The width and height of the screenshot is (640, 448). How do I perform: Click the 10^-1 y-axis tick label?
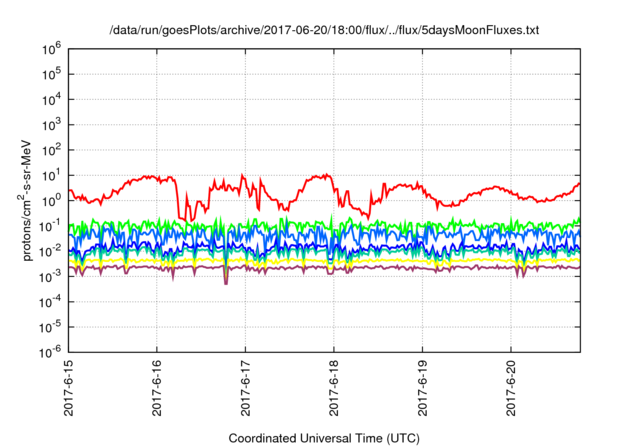(x=50, y=226)
